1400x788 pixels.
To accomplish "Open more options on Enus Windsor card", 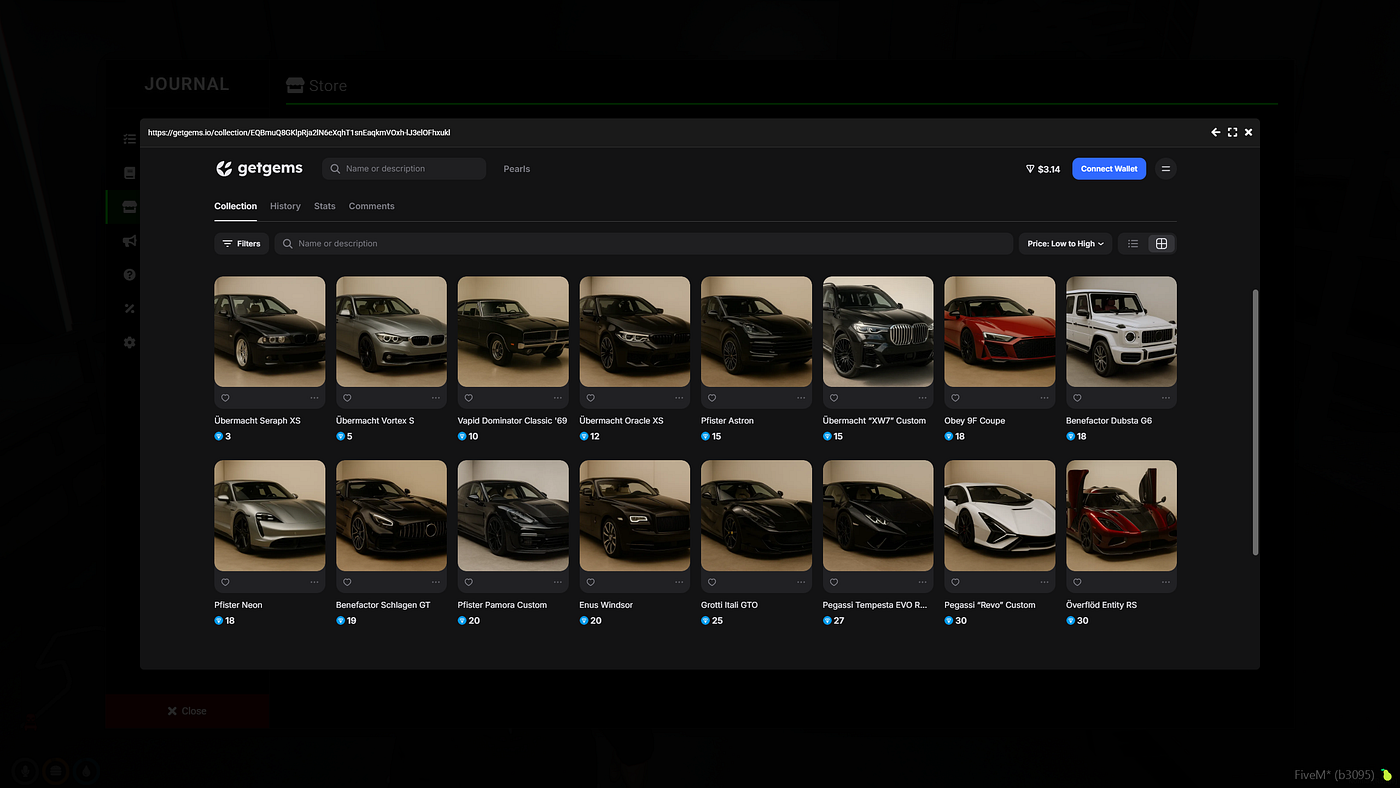I will [x=679, y=582].
